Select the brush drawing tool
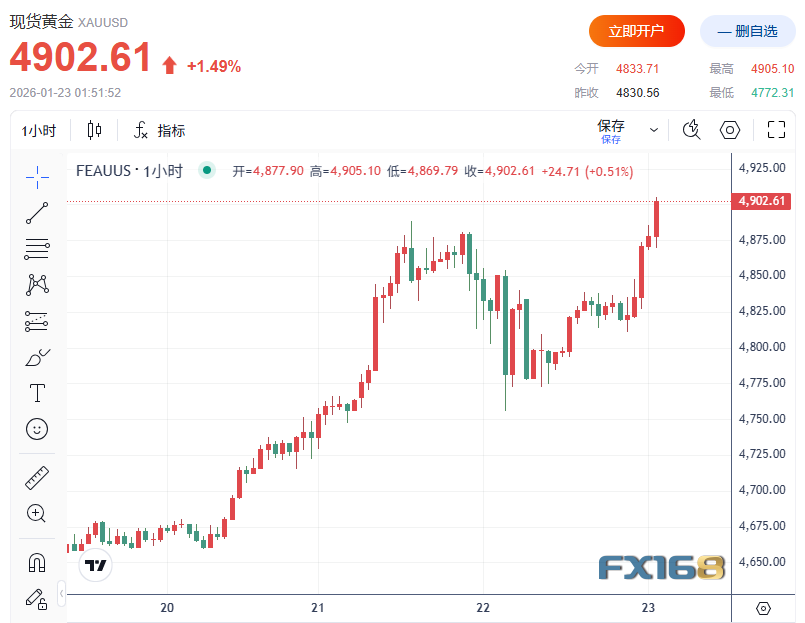This screenshot has height=623, width=805. pyautogui.click(x=36, y=356)
